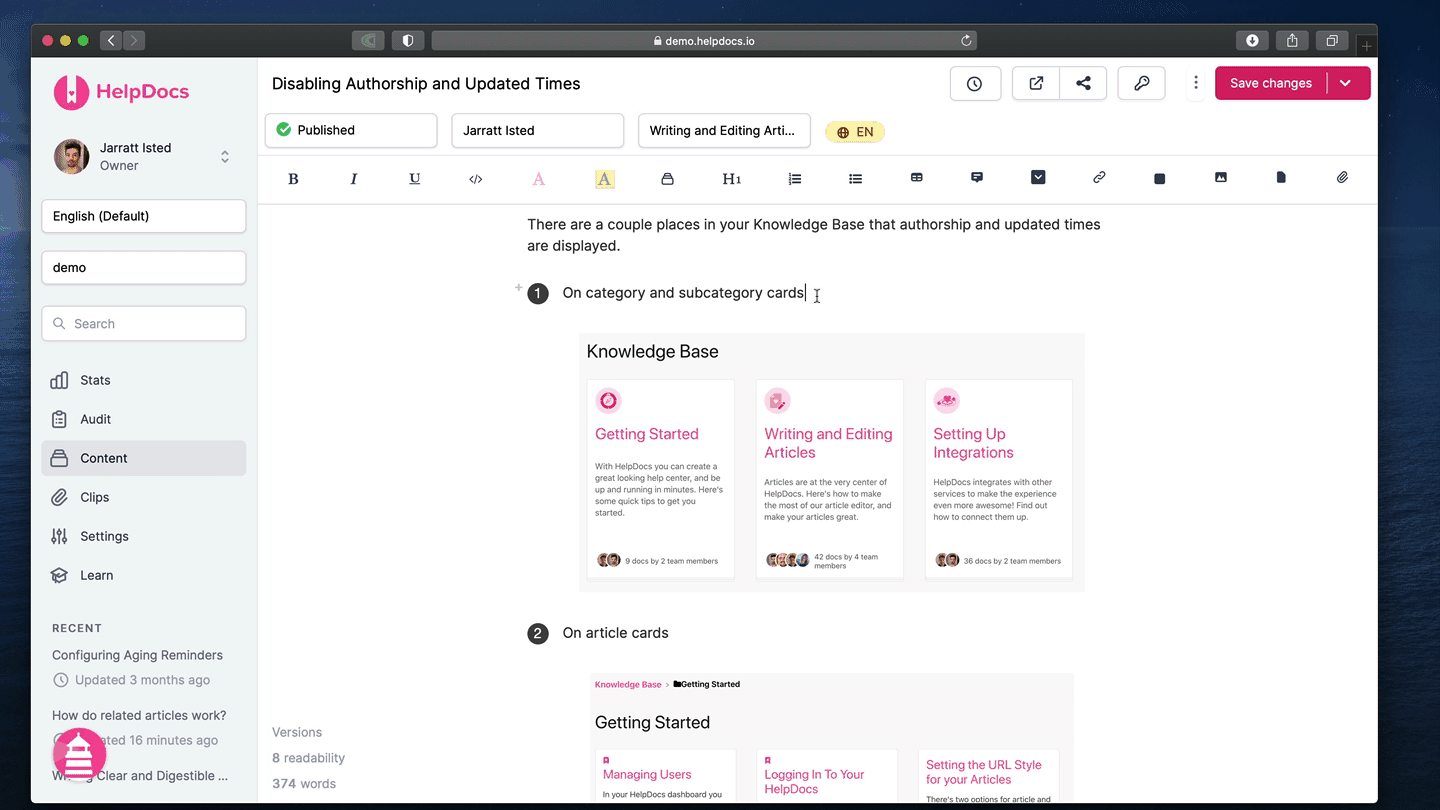Click the '8 readability' score text
Viewport: 1440px width, 810px height.
[308, 758]
